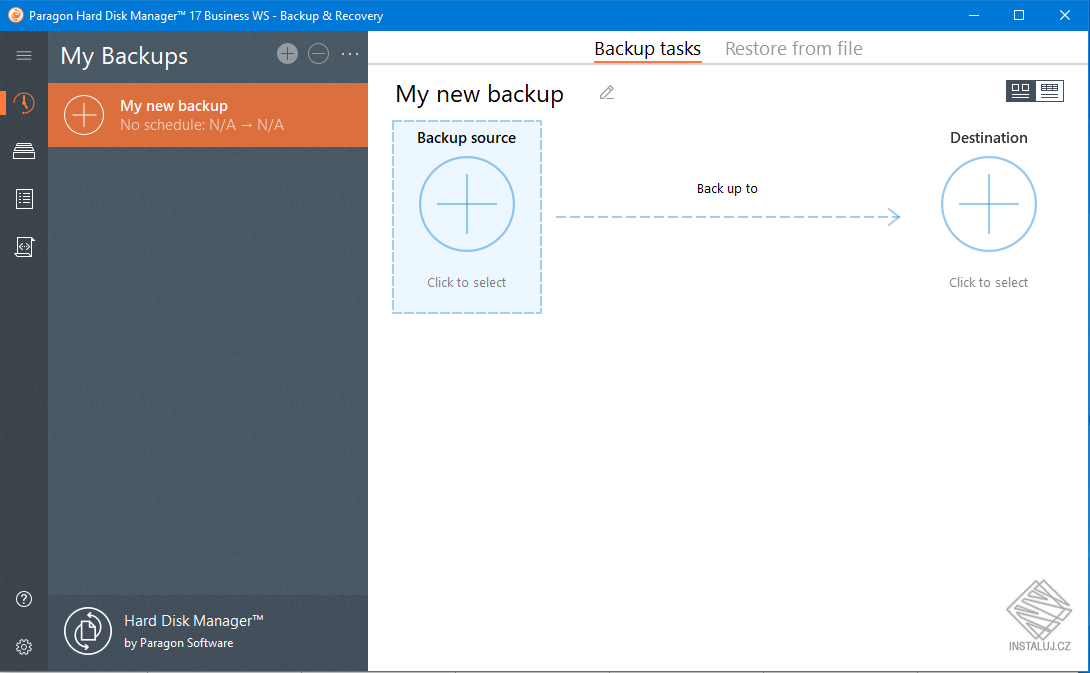Click plus circle icon on My new backup item

tap(84, 115)
